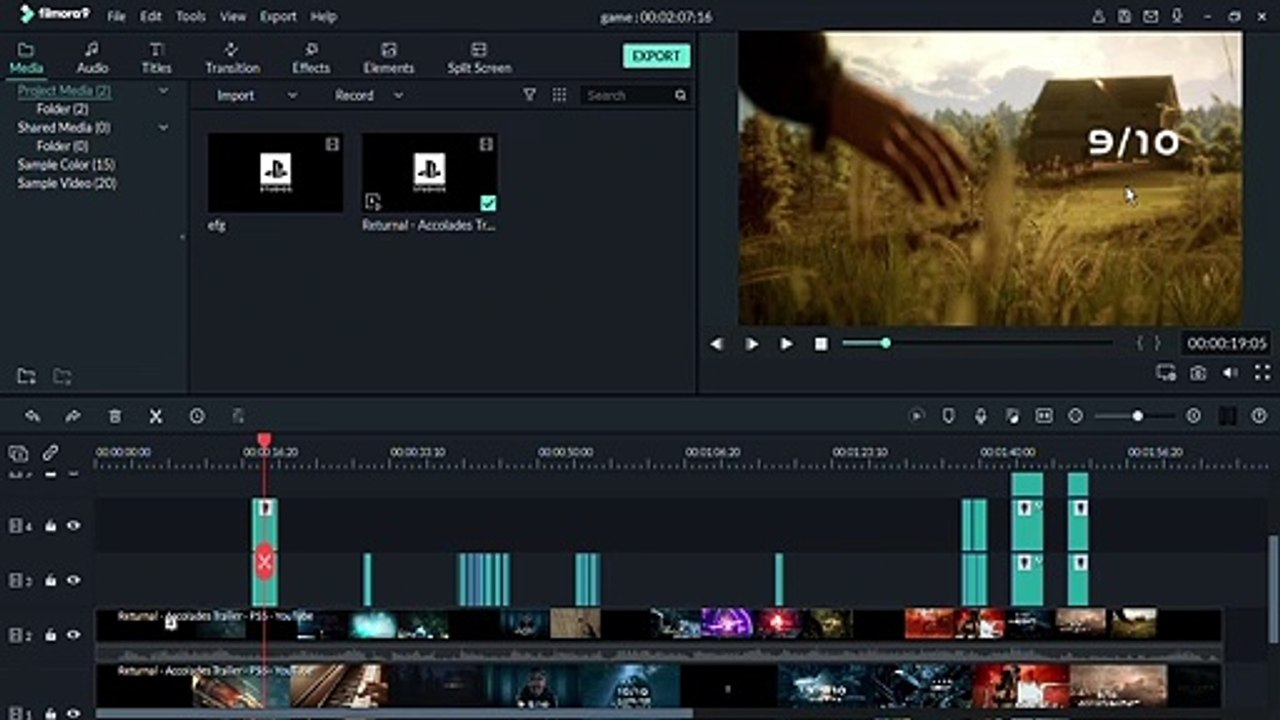1280x720 pixels.
Task: Zoom in the timeline with plus circle
Action: [x=1193, y=416]
